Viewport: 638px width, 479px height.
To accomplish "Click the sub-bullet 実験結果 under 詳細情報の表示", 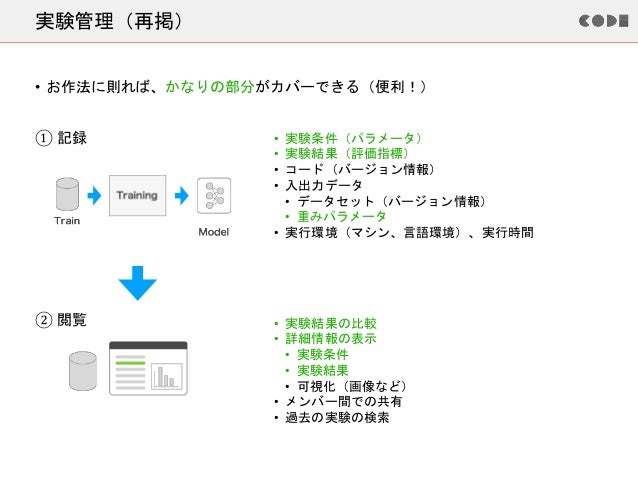I will (x=323, y=370).
